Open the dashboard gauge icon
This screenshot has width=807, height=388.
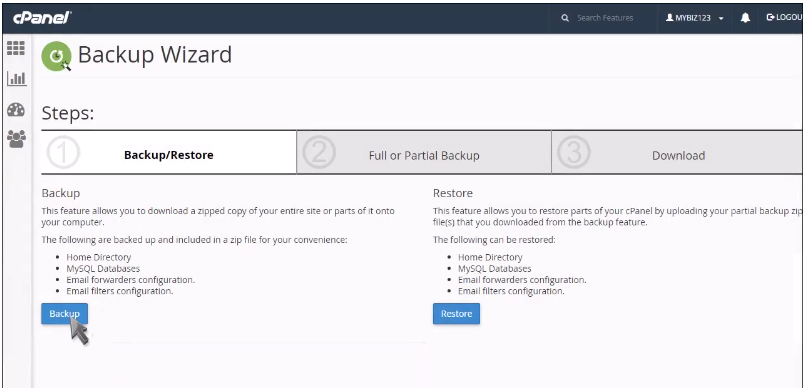tap(16, 109)
